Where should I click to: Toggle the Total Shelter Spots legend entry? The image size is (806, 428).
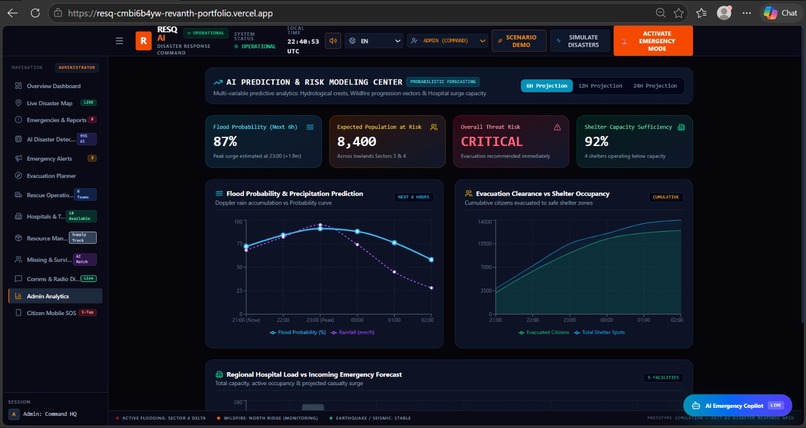[x=600, y=332]
